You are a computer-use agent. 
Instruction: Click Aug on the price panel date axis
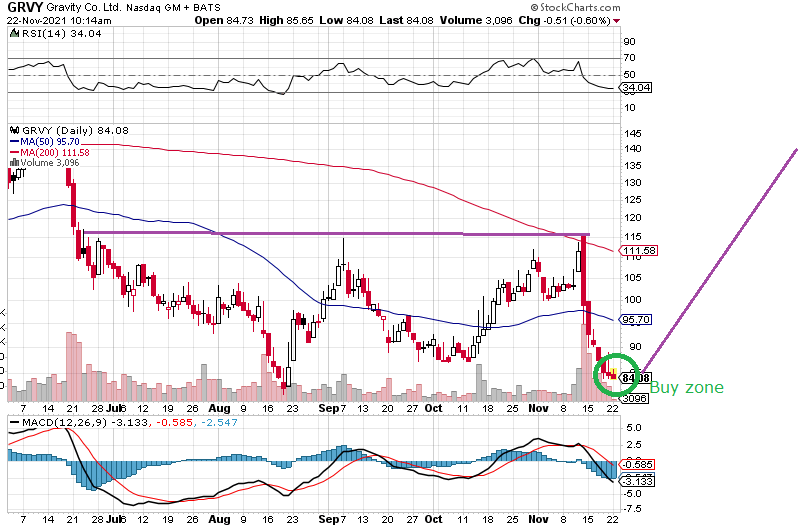[x=220, y=409]
